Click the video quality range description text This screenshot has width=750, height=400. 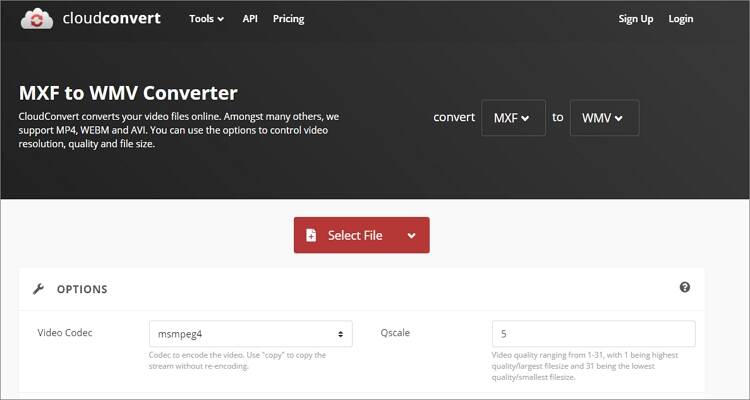(x=585, y=366)
